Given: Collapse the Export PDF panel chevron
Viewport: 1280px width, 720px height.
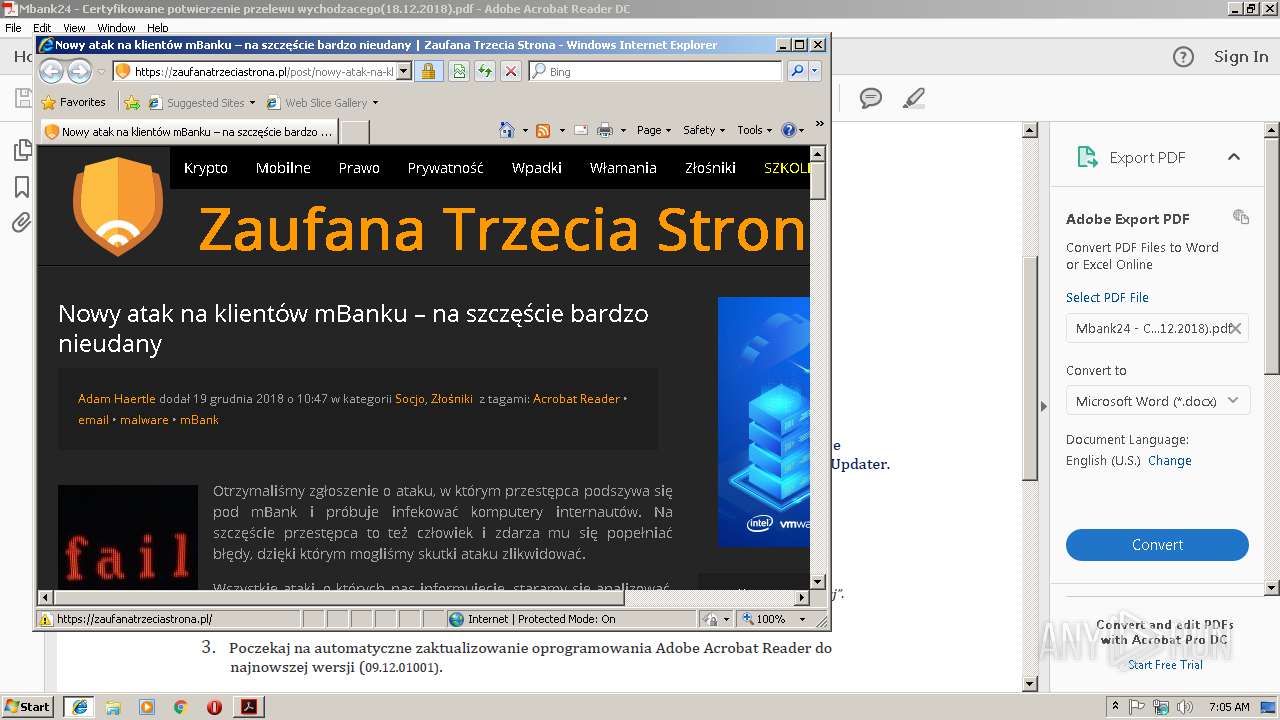Looking at the screenshot, I should [x=1234, y=157].
